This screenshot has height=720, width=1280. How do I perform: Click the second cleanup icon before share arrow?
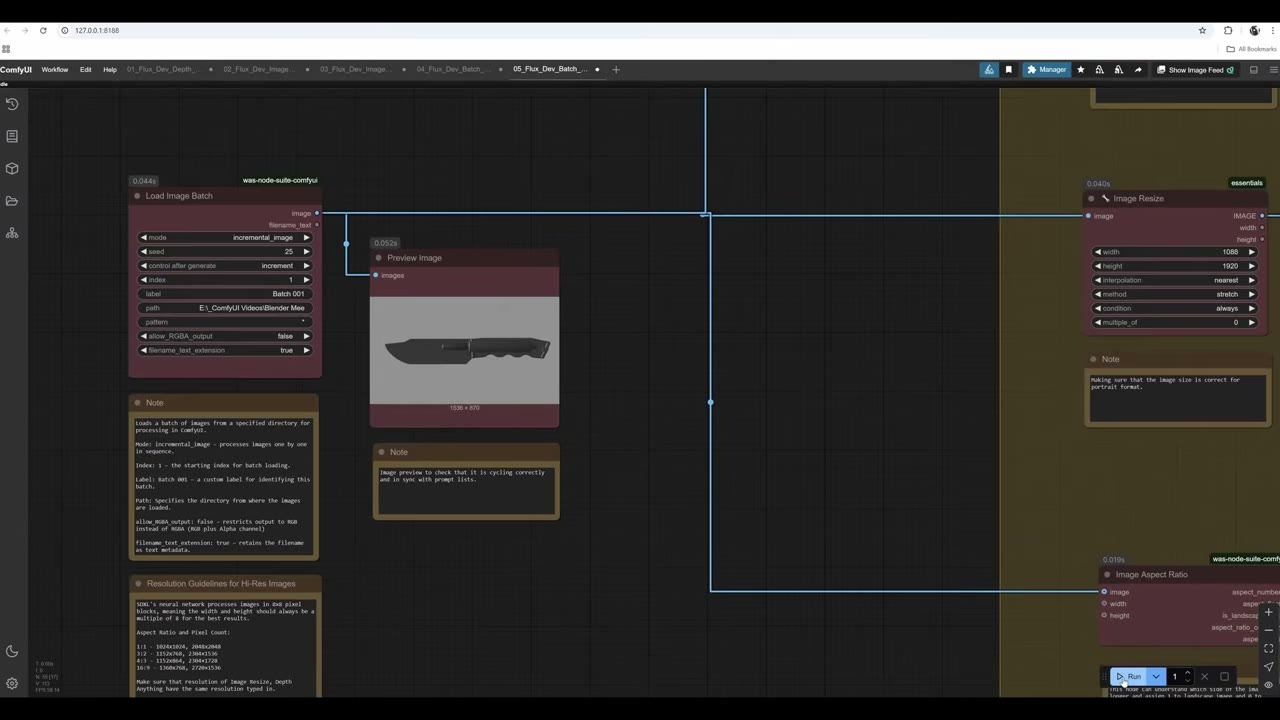(x=1118, y=70)
